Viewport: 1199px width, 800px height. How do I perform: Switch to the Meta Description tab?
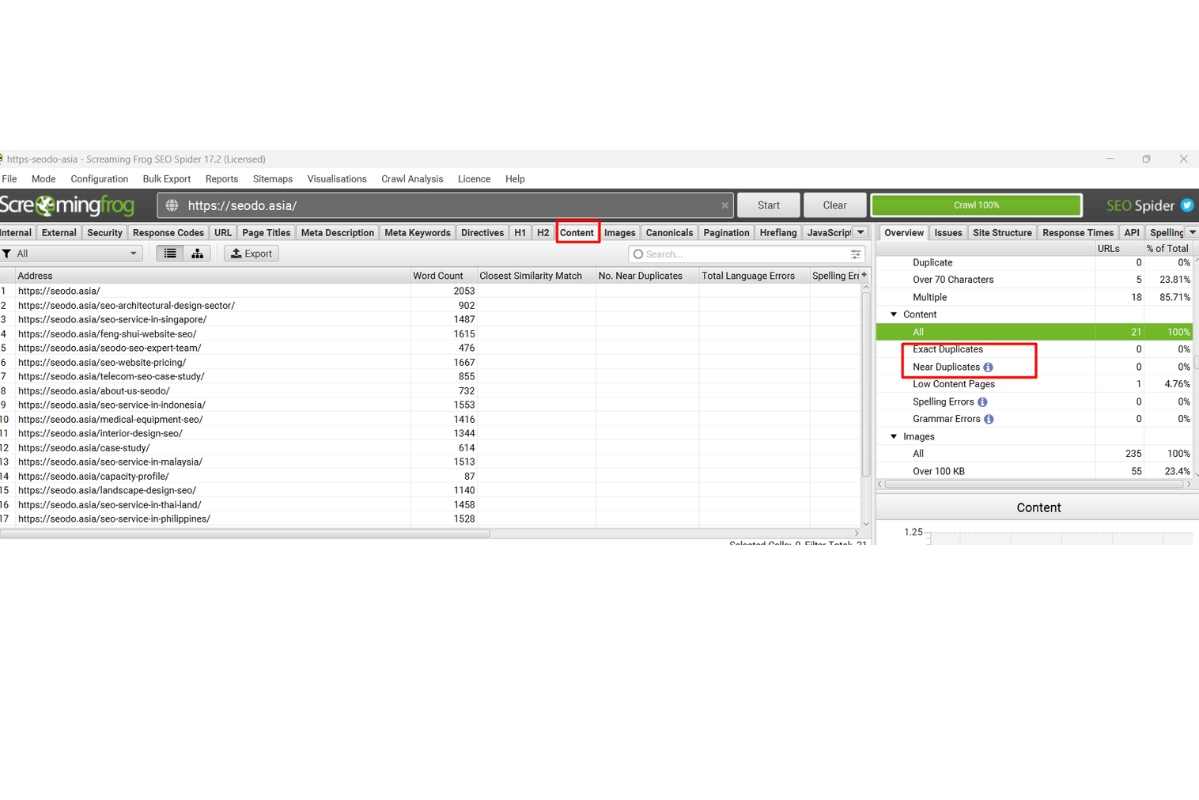pos(337,233)
